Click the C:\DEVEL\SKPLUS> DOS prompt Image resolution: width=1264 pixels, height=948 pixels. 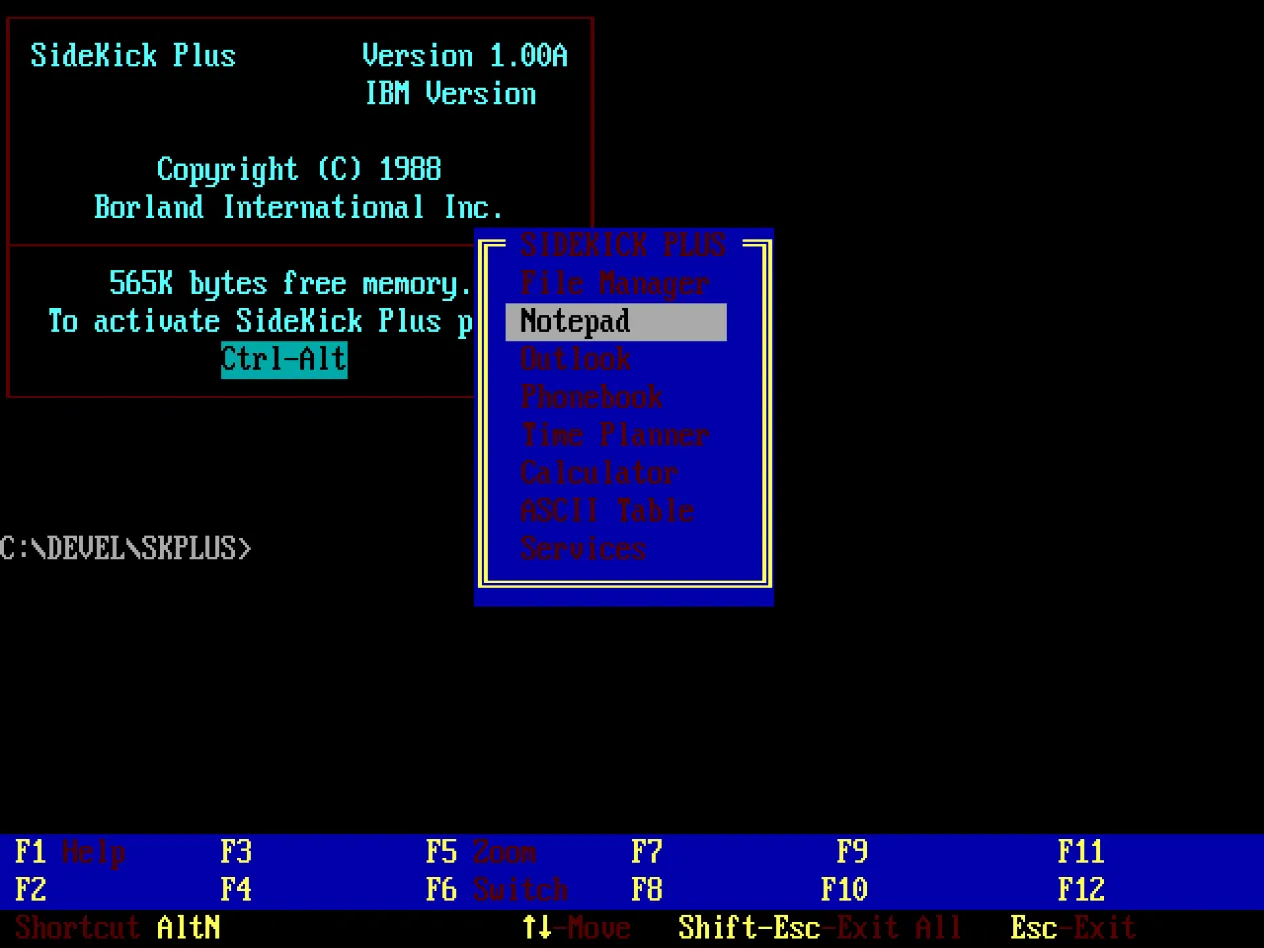point(126,549)
